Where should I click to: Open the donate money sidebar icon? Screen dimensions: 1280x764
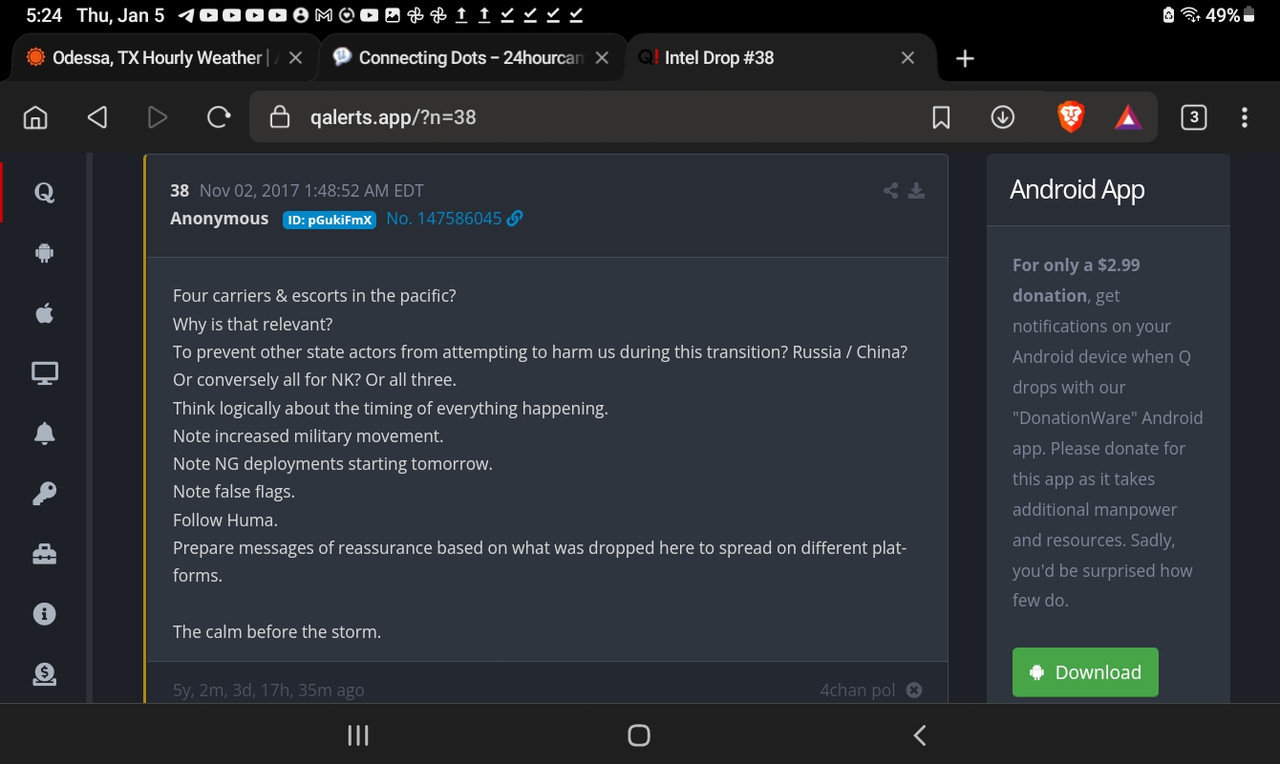(x=44, y=674)
